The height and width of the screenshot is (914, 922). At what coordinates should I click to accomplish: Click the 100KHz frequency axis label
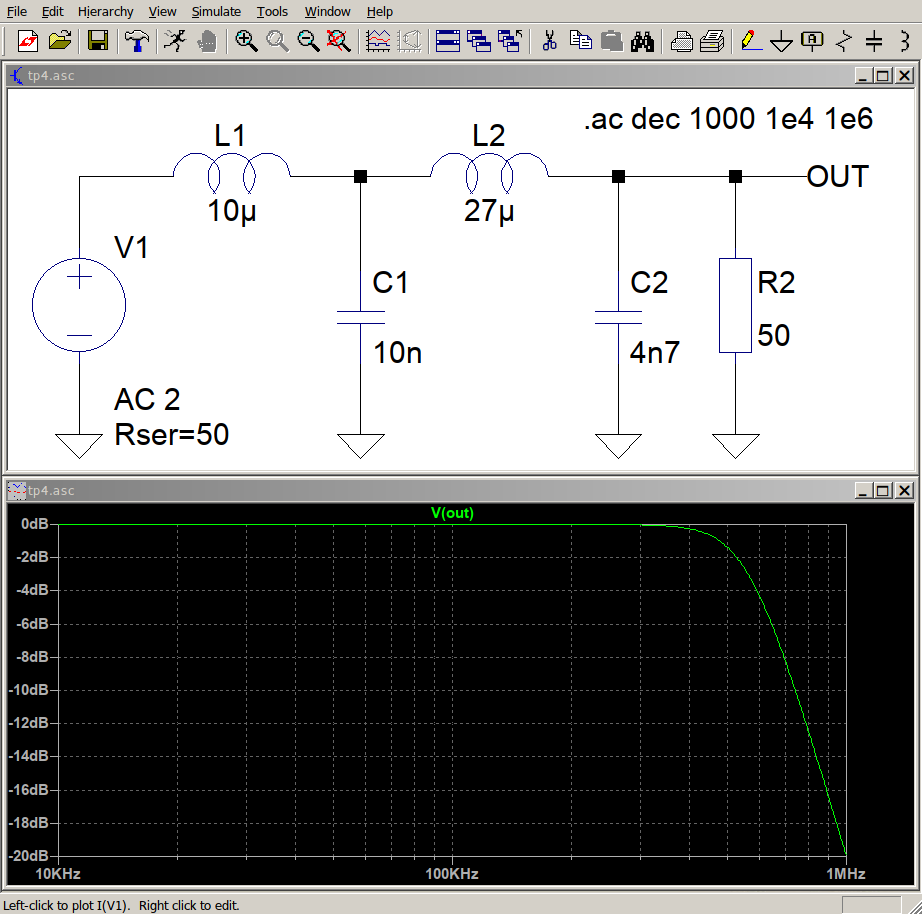pos(452,873)
